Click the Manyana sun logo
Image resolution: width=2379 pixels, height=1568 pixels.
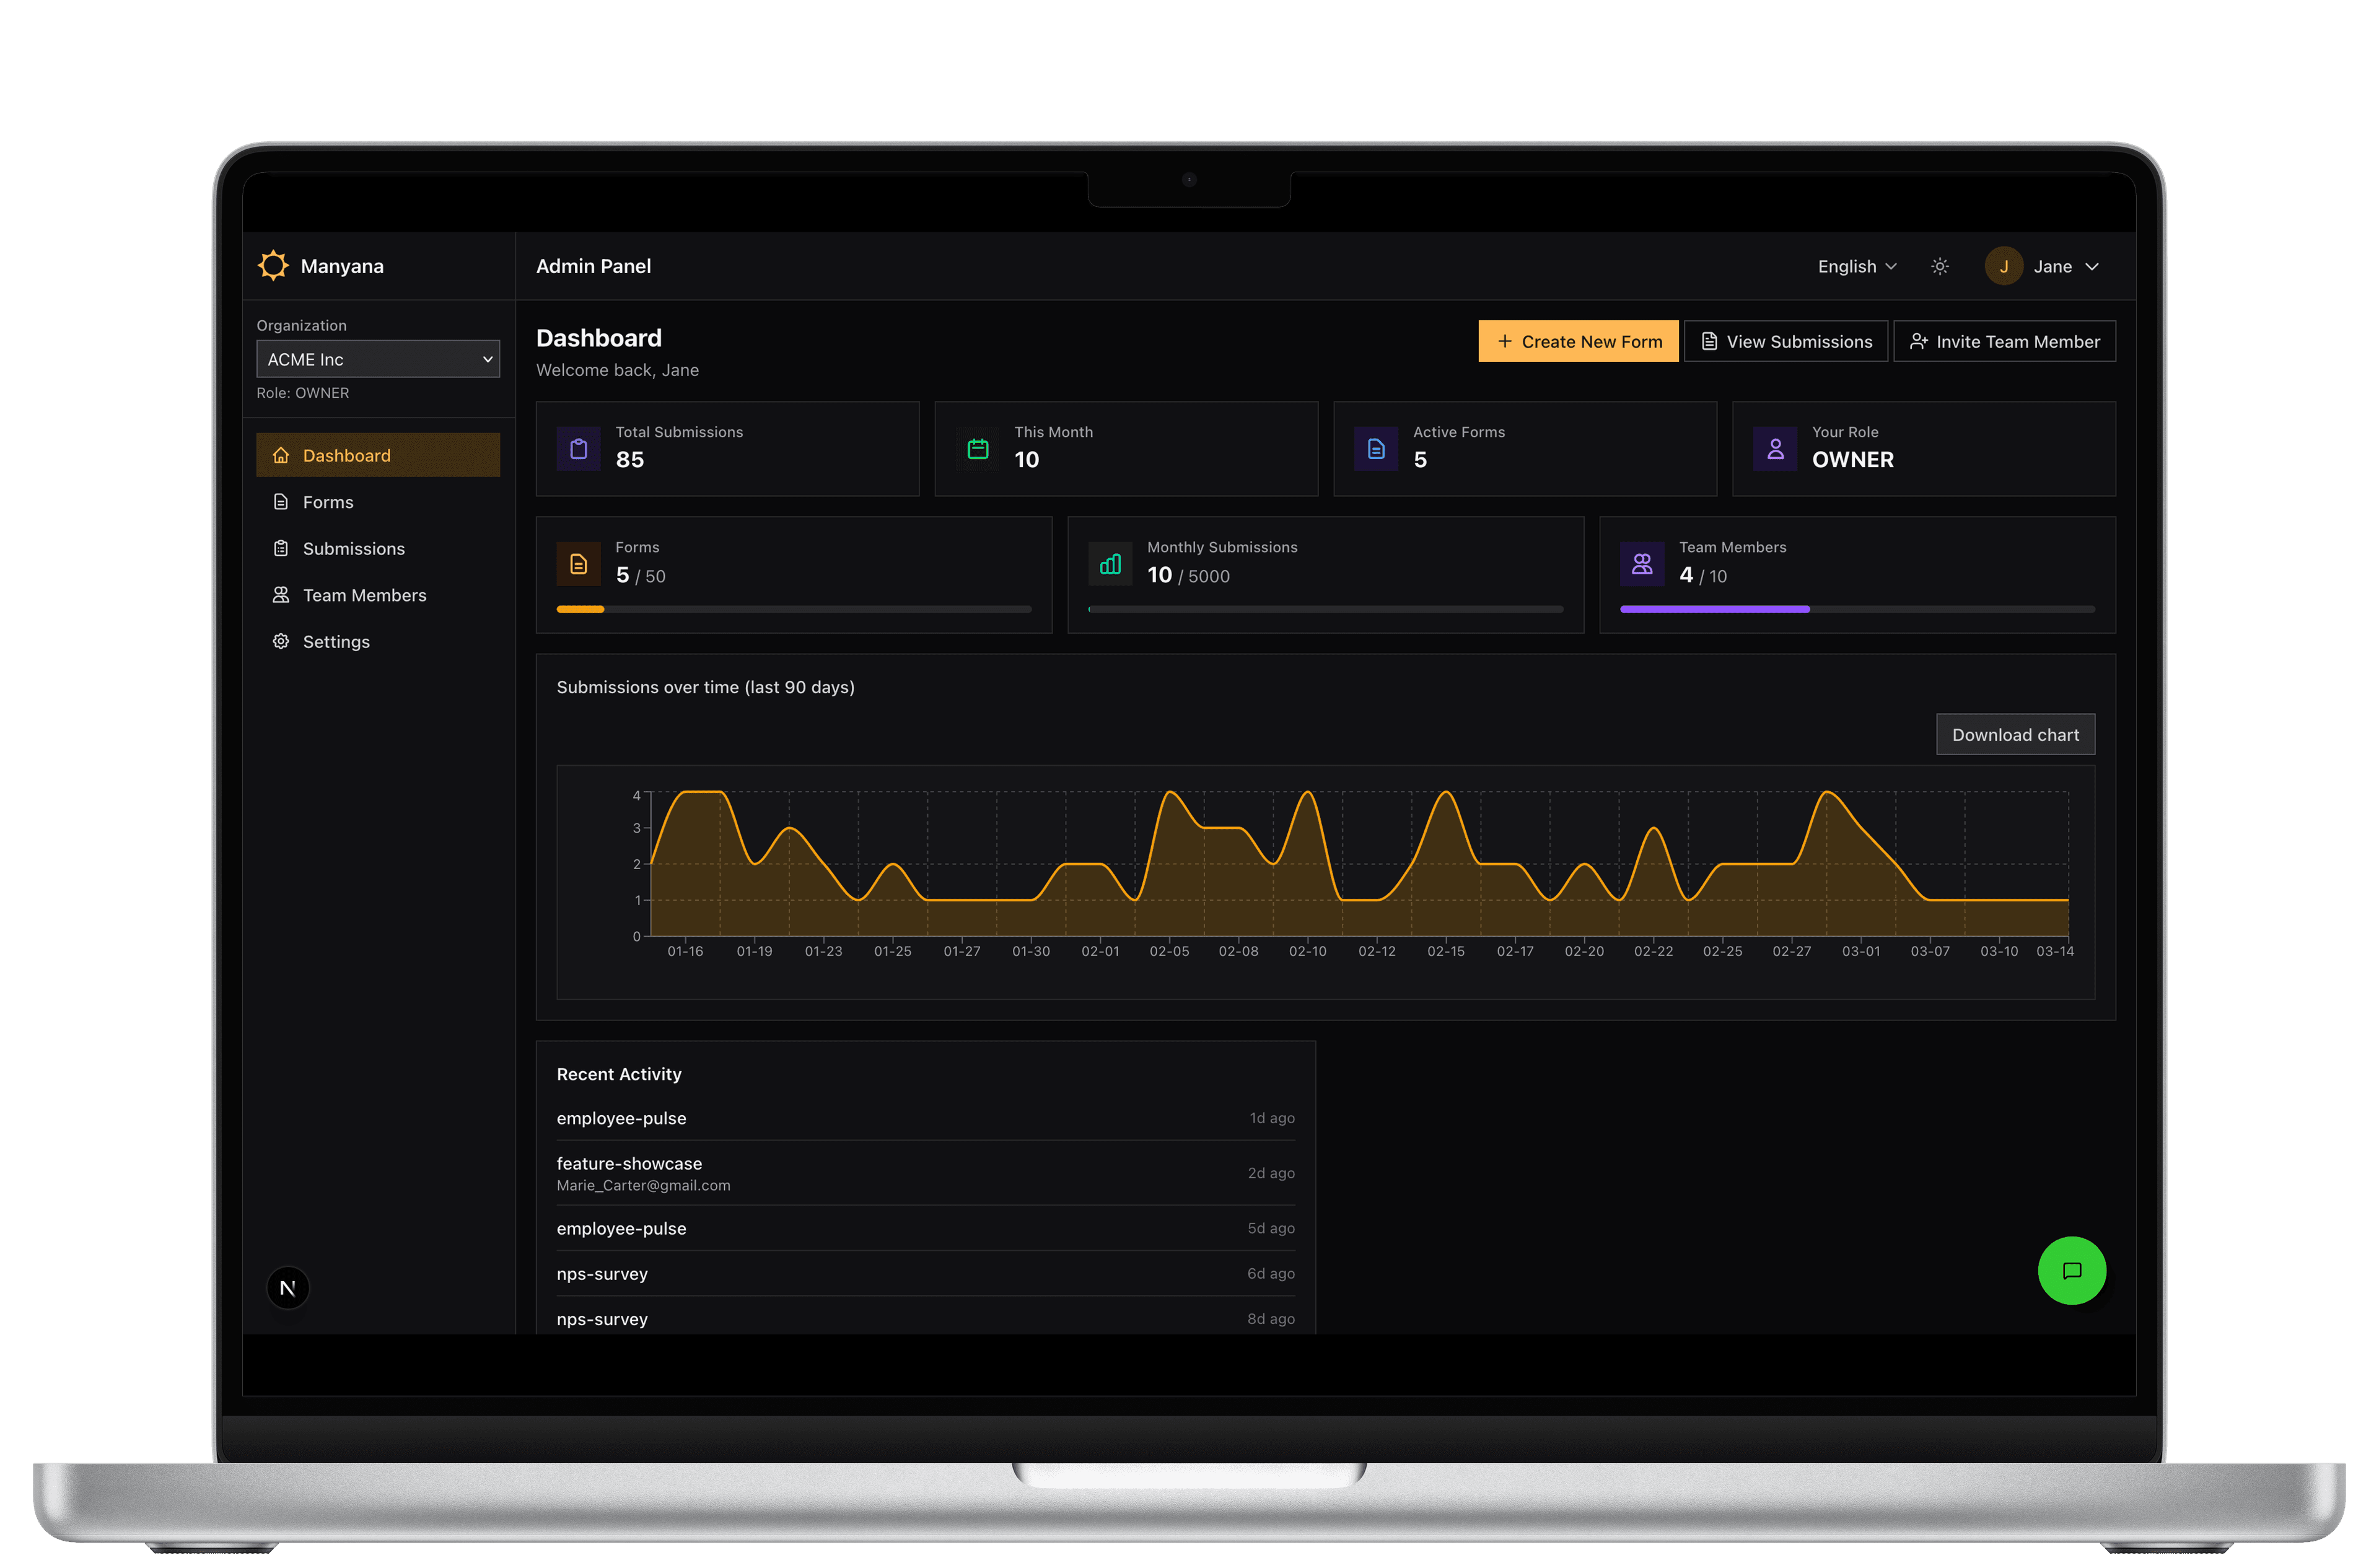click(x=273, y=265)
